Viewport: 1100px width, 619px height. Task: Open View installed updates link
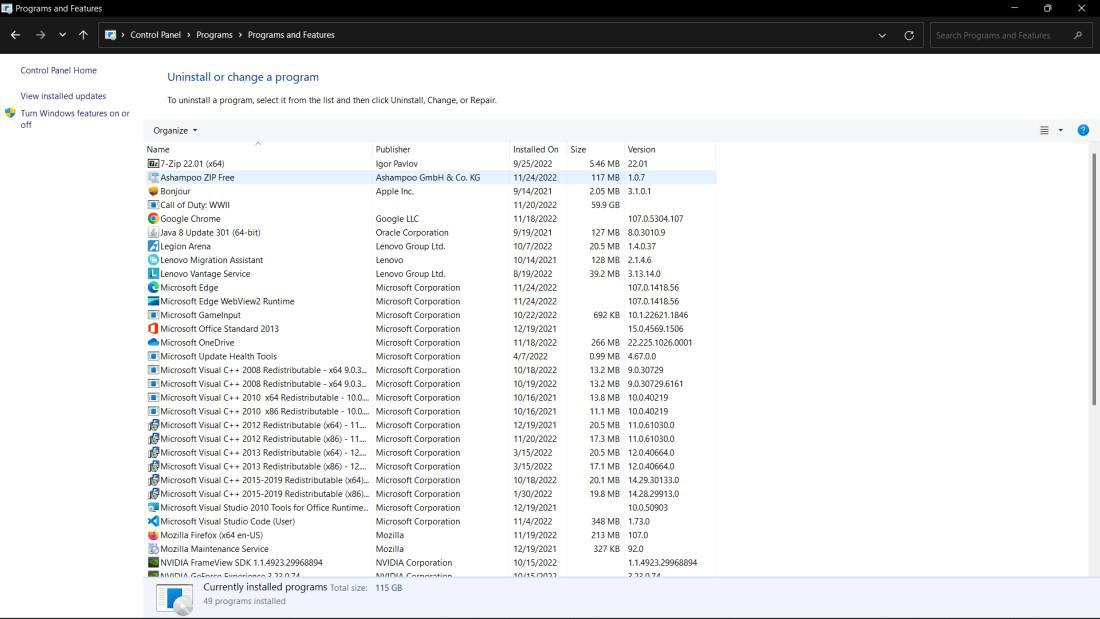(63, 96)
